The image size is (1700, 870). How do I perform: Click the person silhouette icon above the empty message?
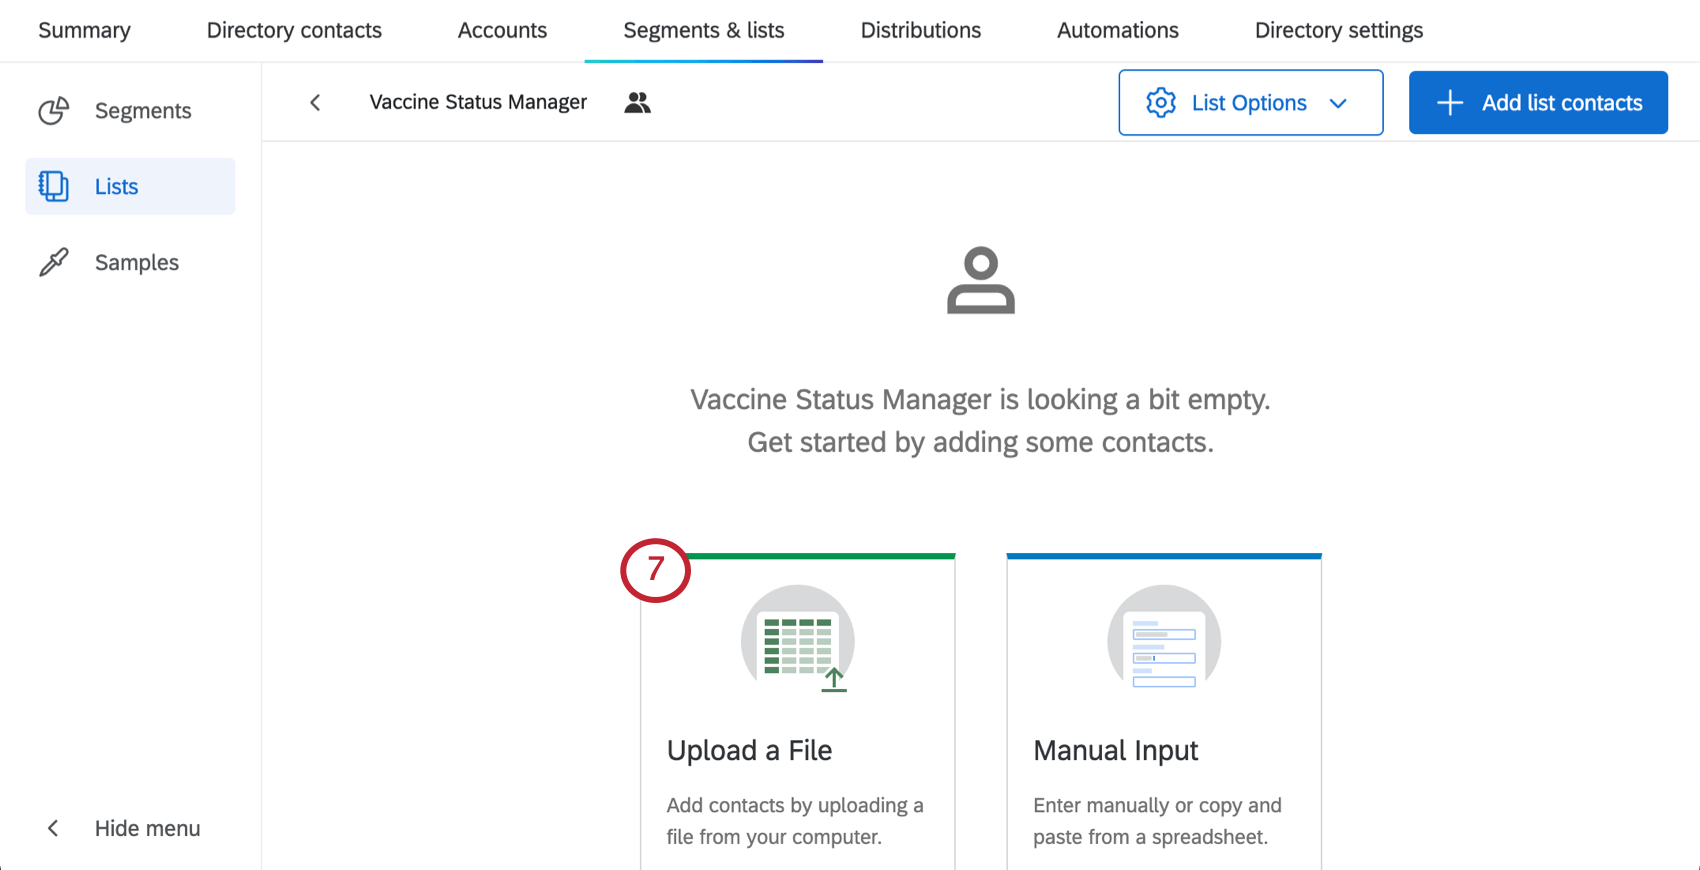pyautogui.click(x=981, y=281)
